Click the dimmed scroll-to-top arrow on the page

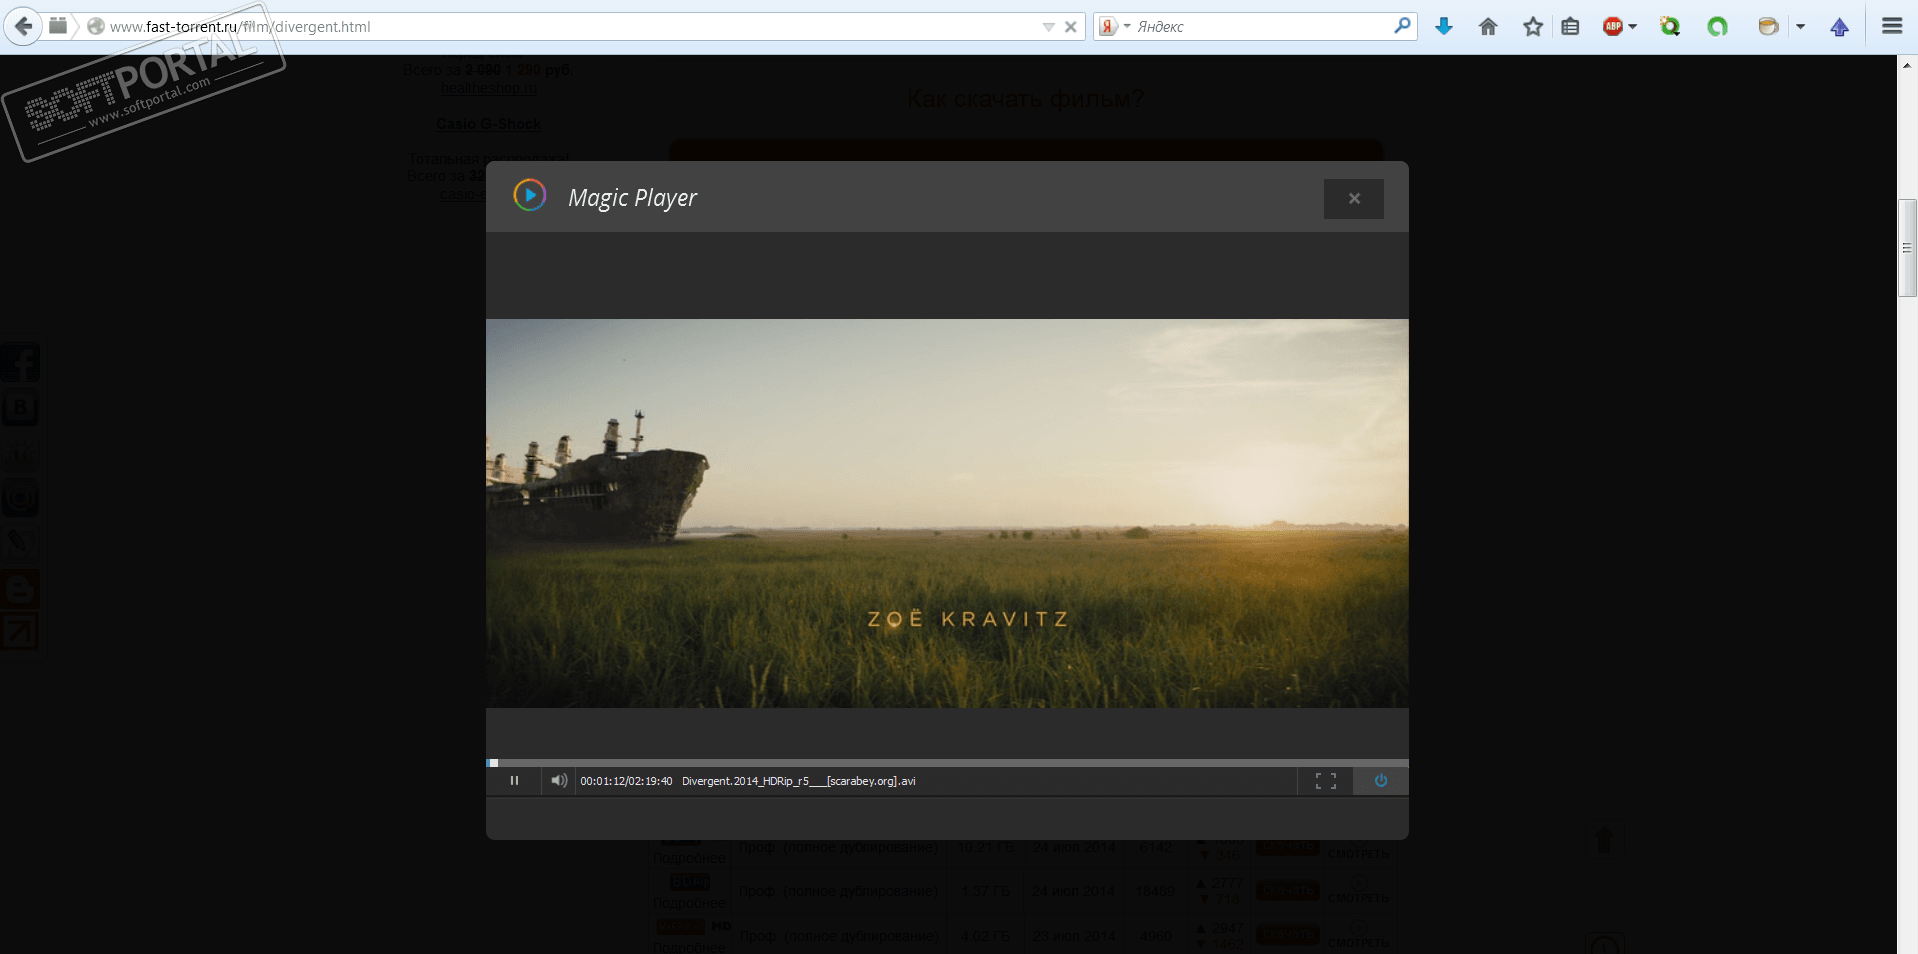(1605, 839)
